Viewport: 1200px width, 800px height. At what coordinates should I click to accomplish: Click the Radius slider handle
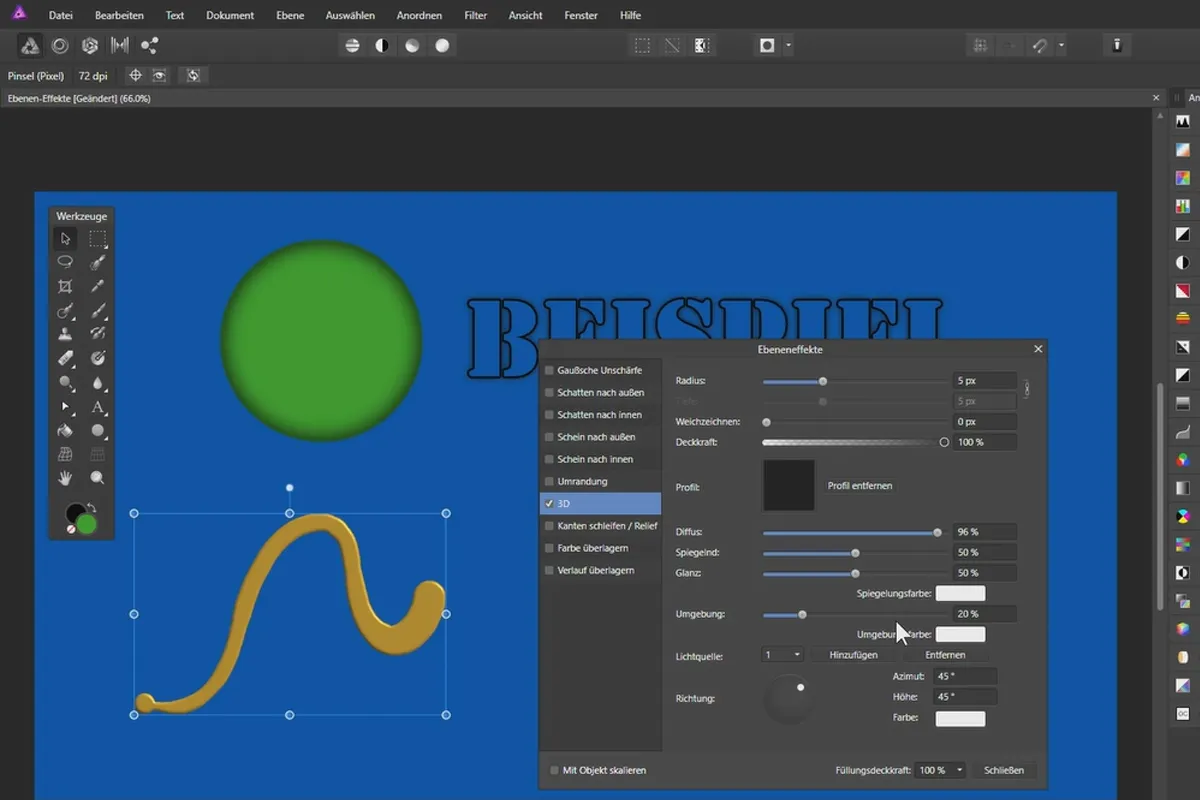click(823, 381)
